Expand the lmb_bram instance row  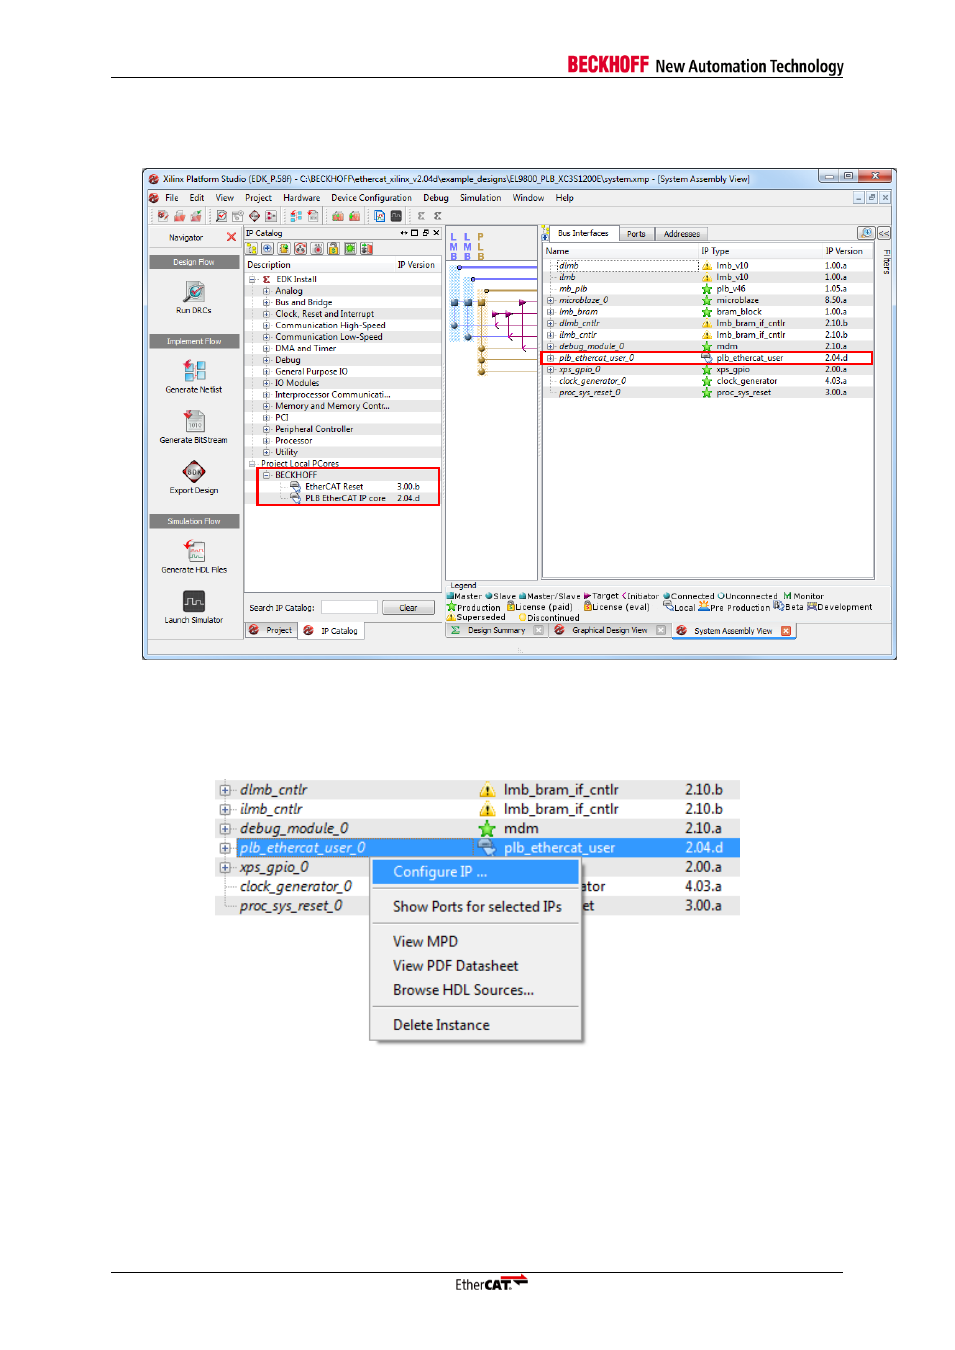[551, 312]
